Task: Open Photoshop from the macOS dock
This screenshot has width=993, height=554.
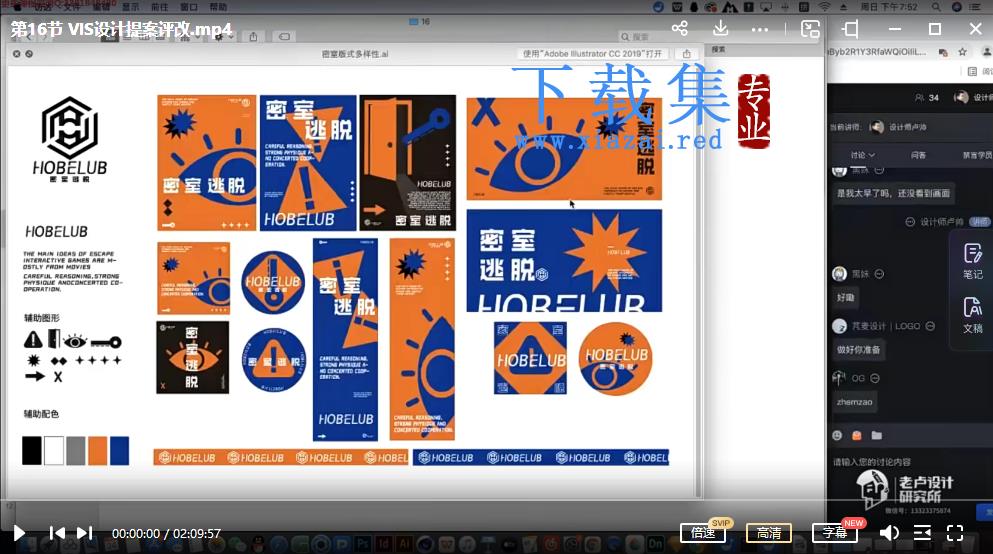Action: (x=363, y=543)
